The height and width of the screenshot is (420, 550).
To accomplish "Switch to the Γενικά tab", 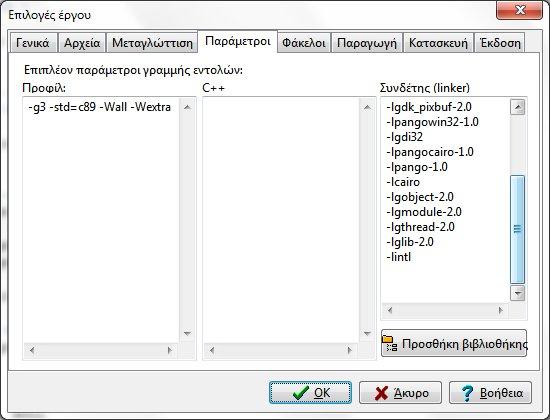I will click(x=33, y=43).
